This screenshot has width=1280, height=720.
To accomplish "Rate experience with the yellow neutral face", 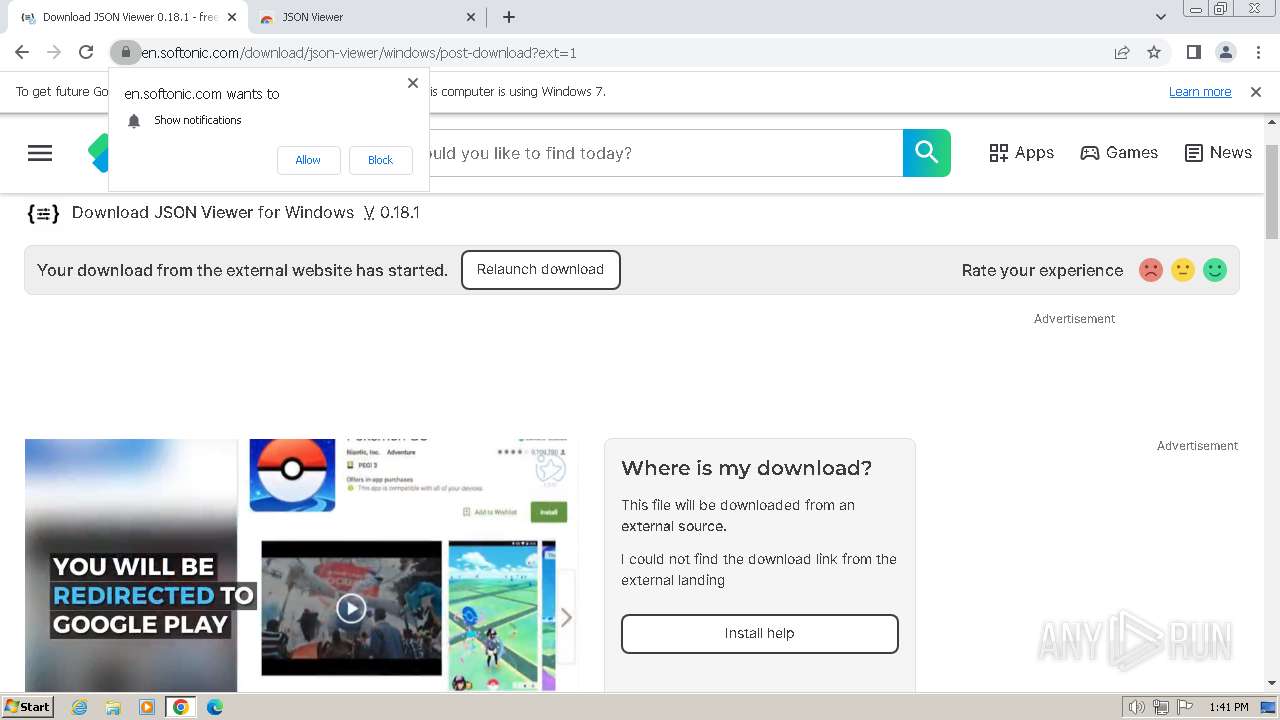I will coord(1183,270).
